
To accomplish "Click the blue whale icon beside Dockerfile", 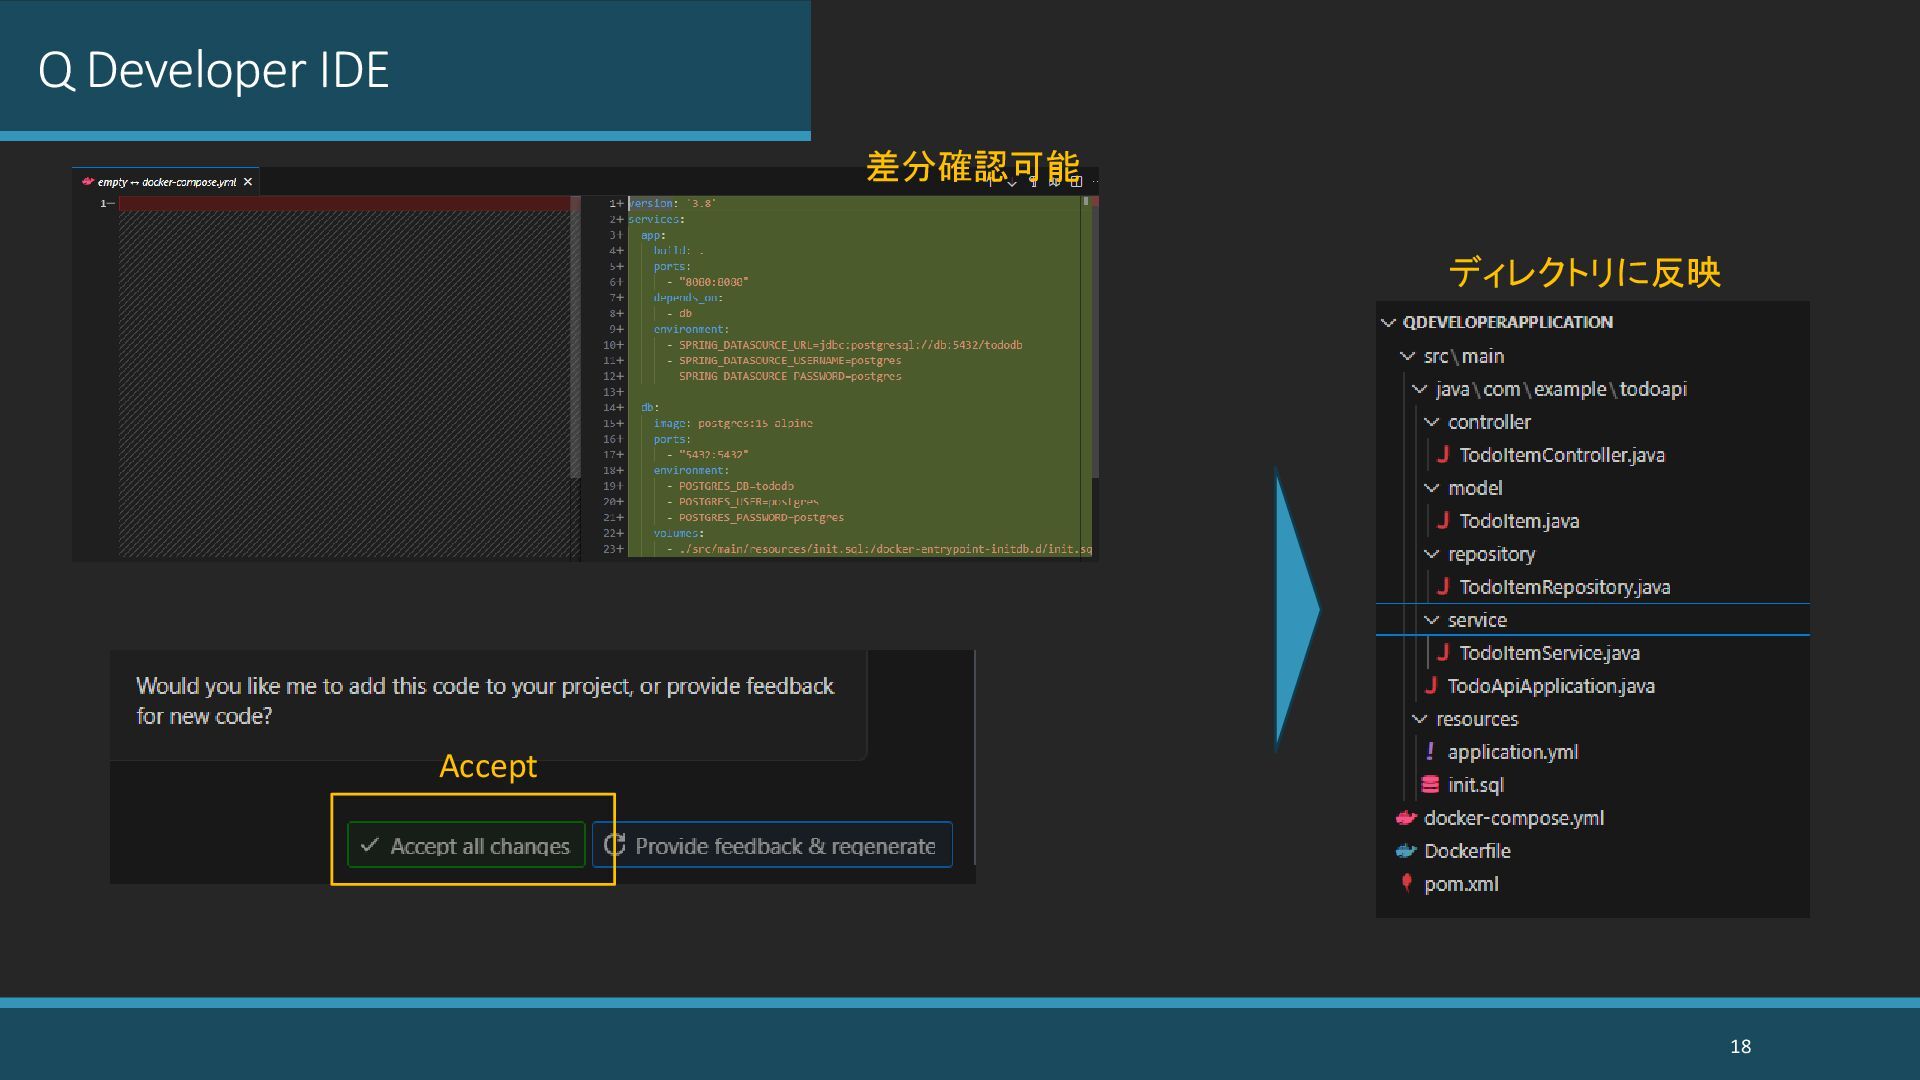I will pyautogui.click(x=1407, y=851).
